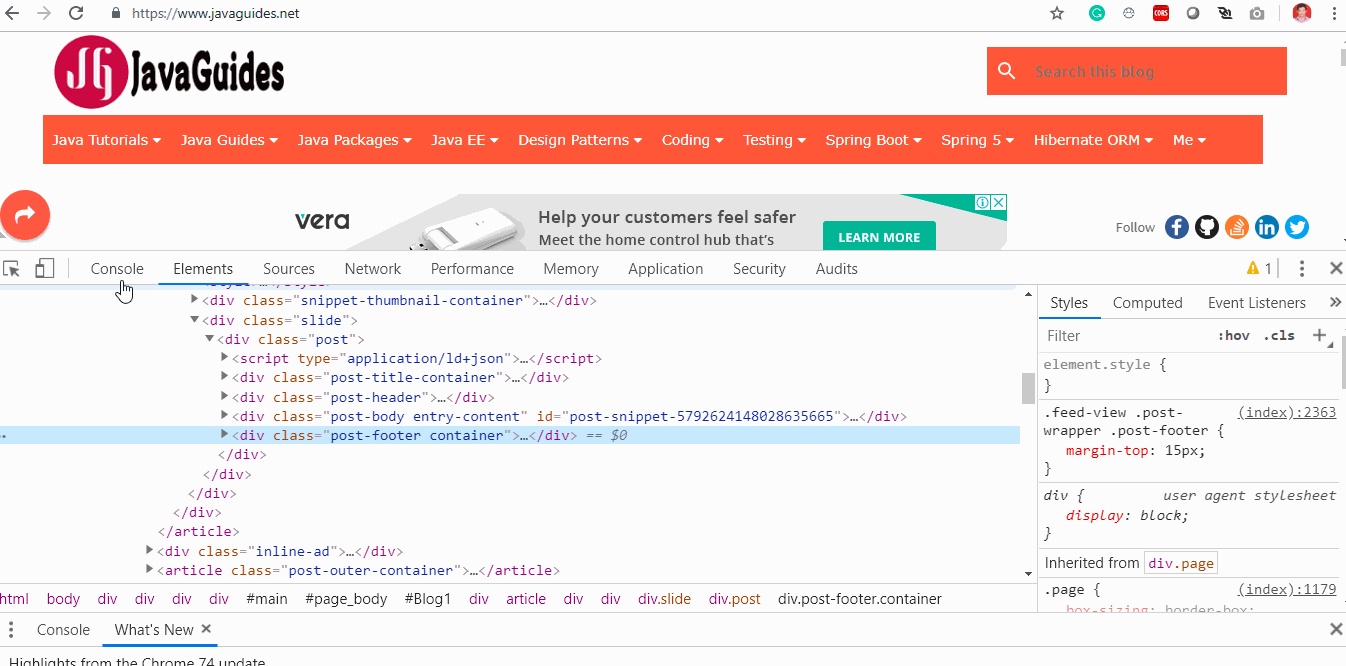Switch to the Computed styles tab
This screenshot has height=666, width=1346.
(1148, 302)
